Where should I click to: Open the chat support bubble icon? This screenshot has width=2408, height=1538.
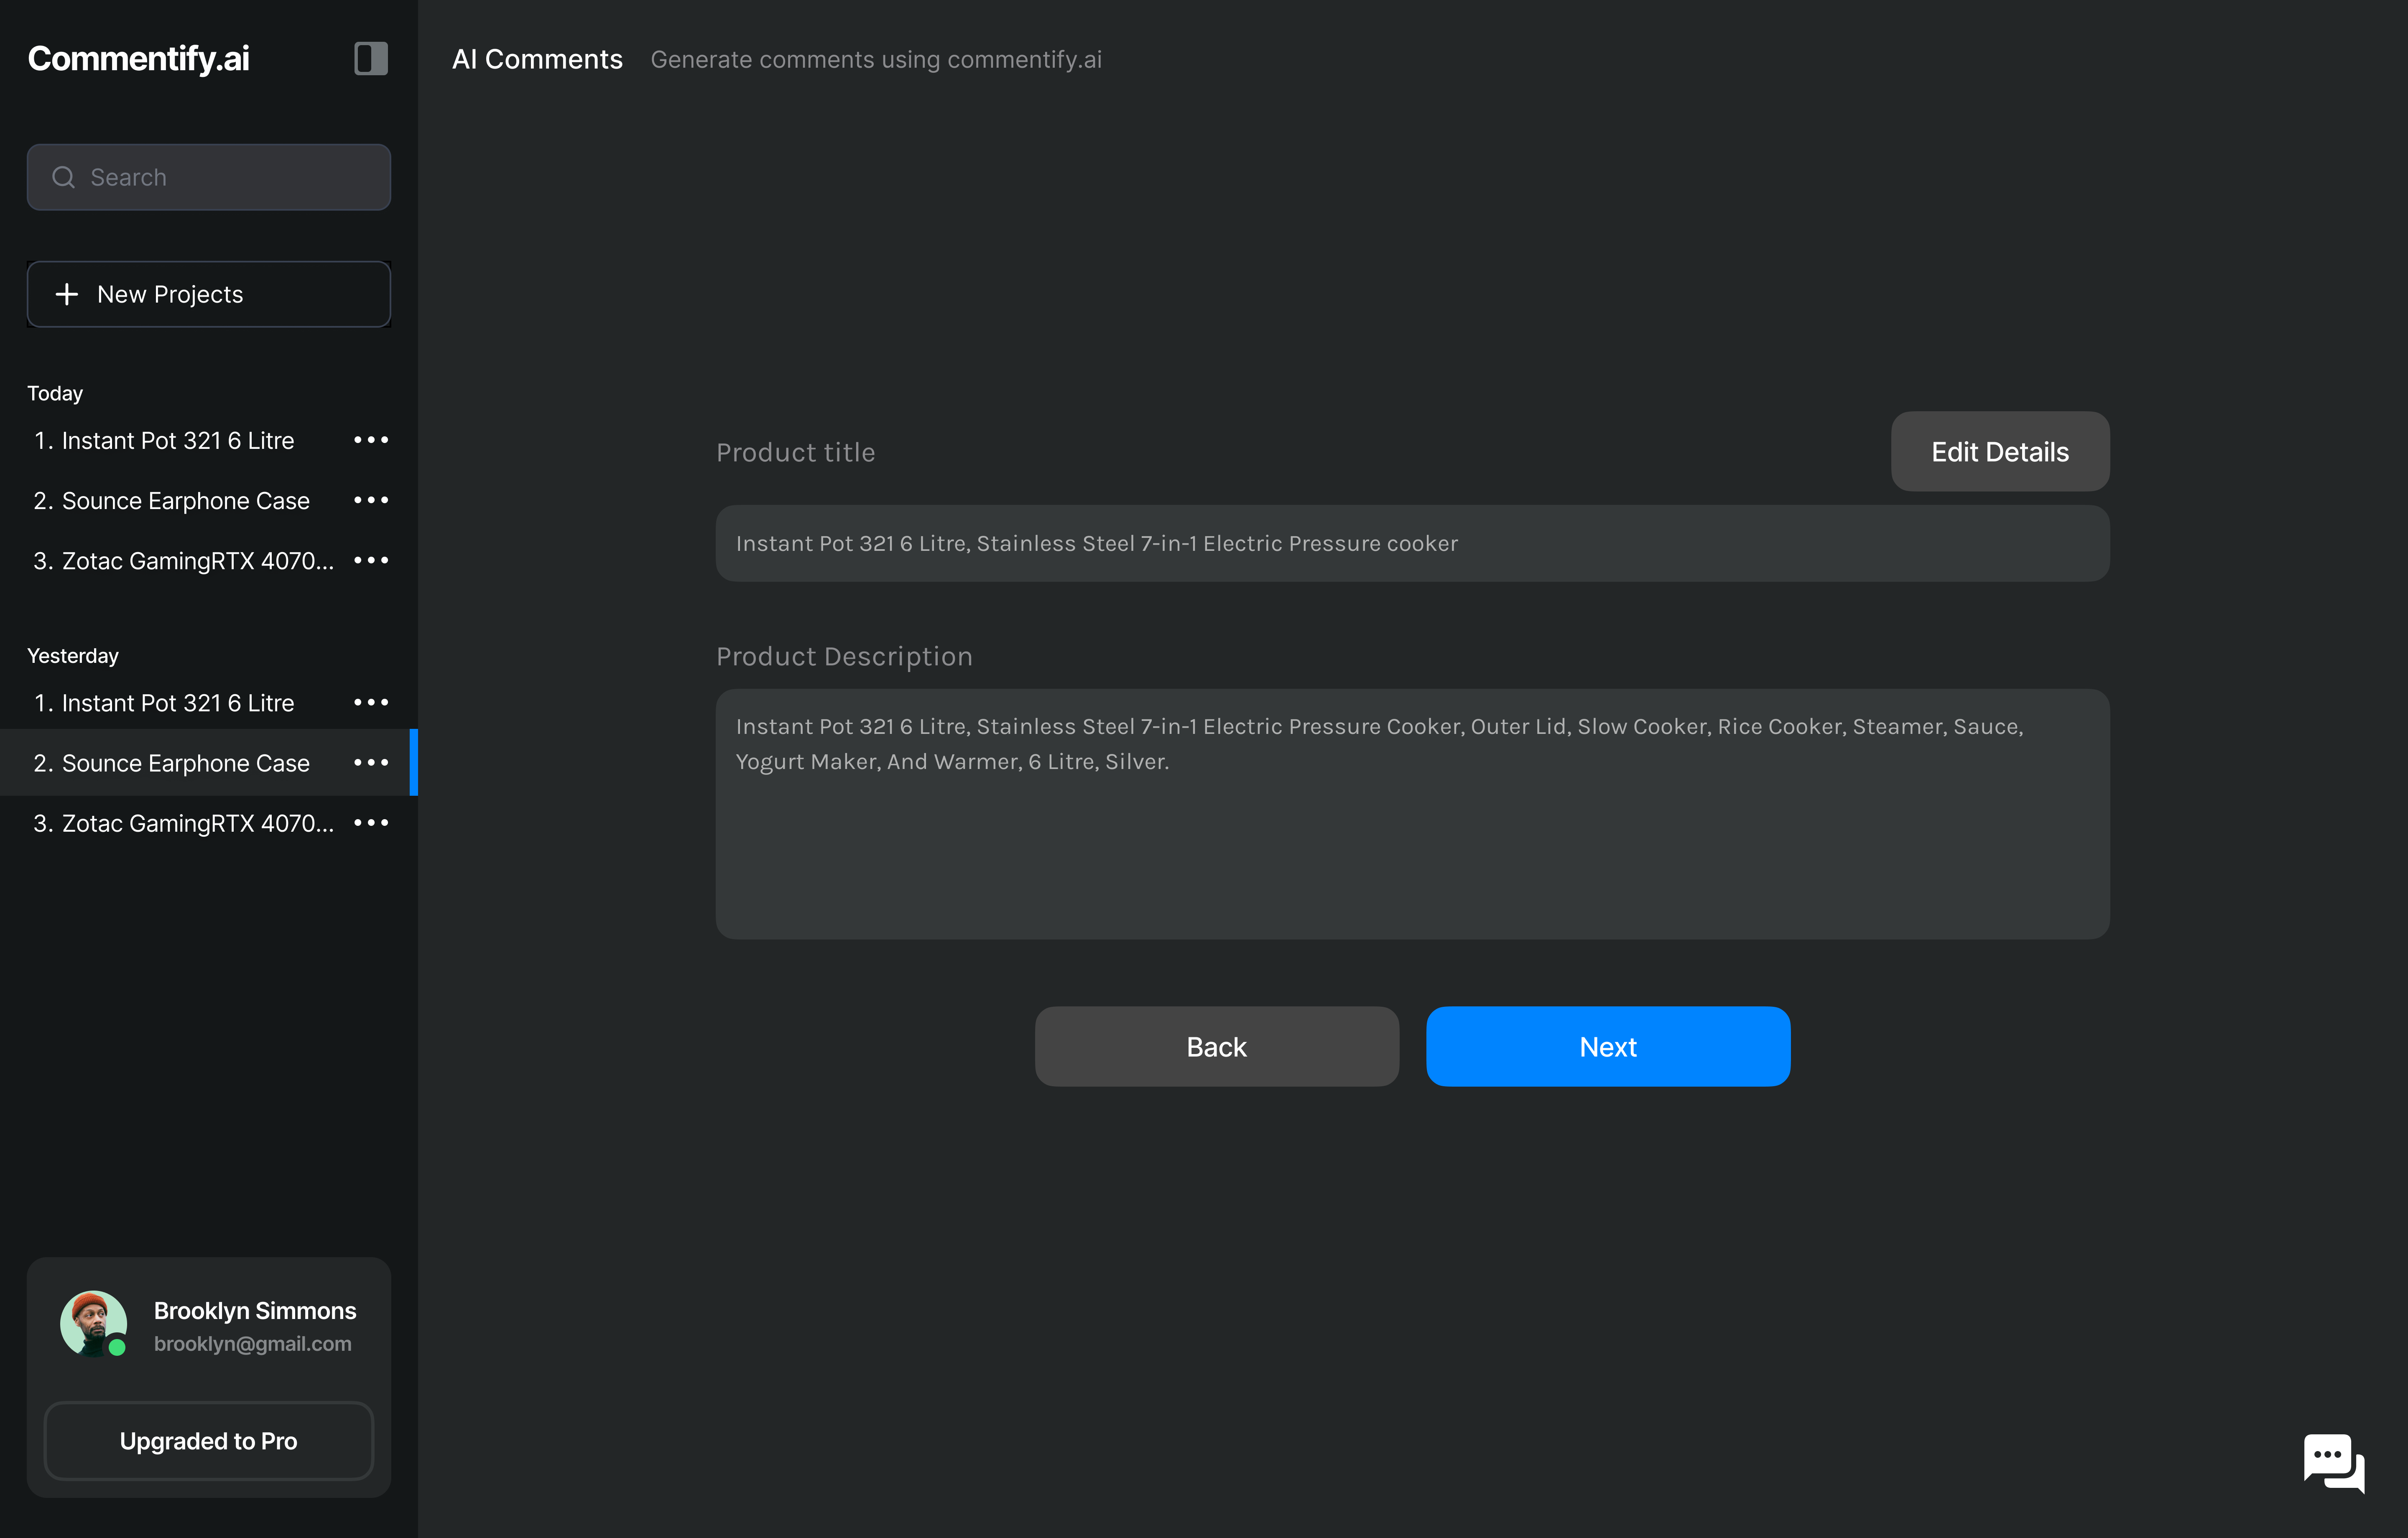click(2334, 1463)
